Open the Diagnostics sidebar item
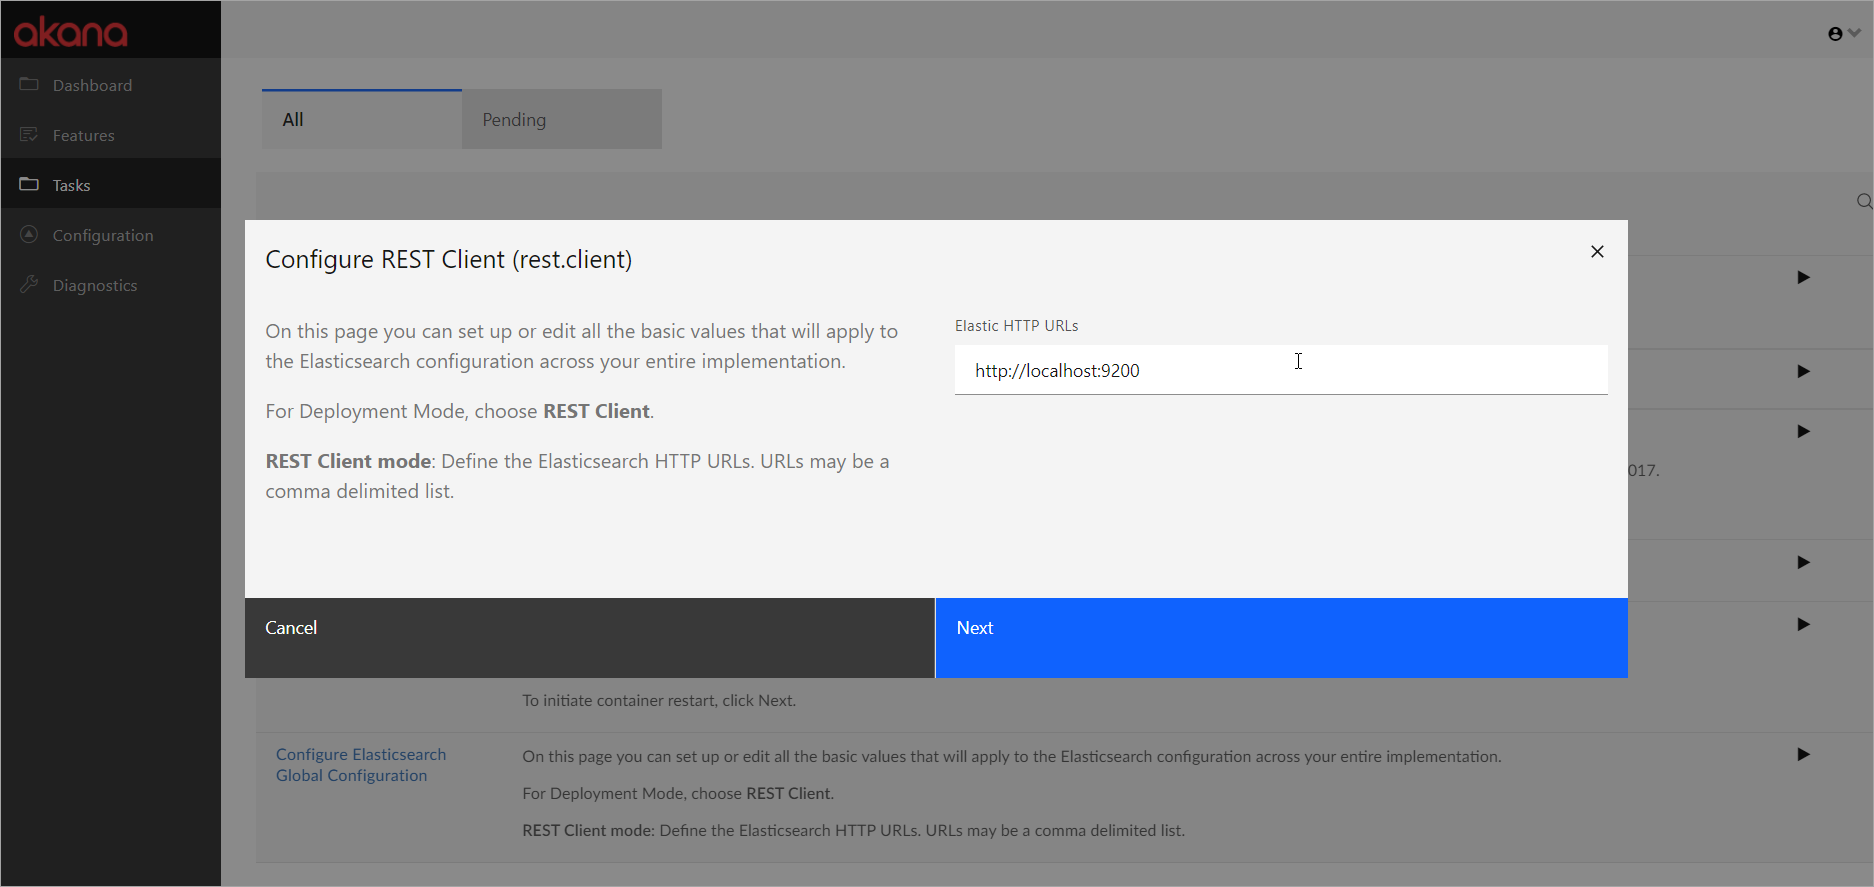 coord(110,285)
